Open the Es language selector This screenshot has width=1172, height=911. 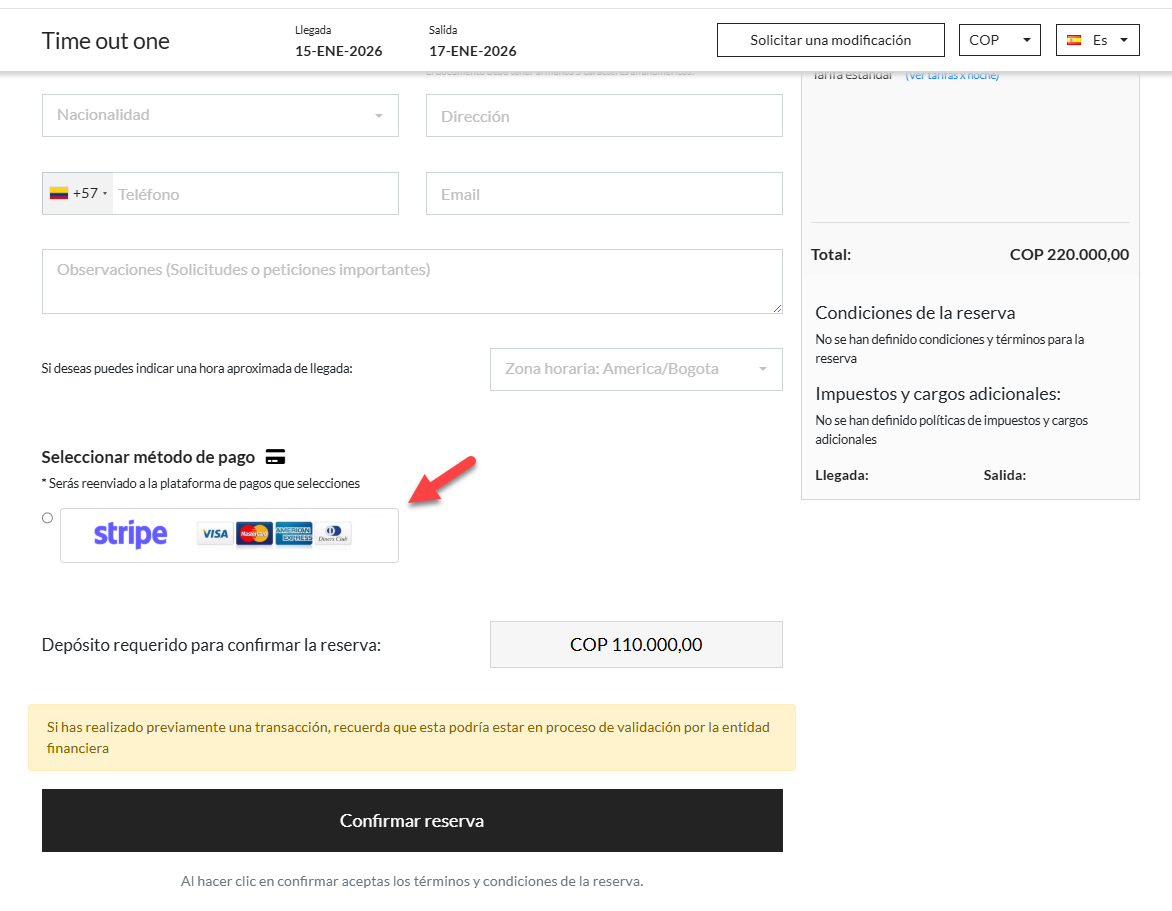point(1098,40)
